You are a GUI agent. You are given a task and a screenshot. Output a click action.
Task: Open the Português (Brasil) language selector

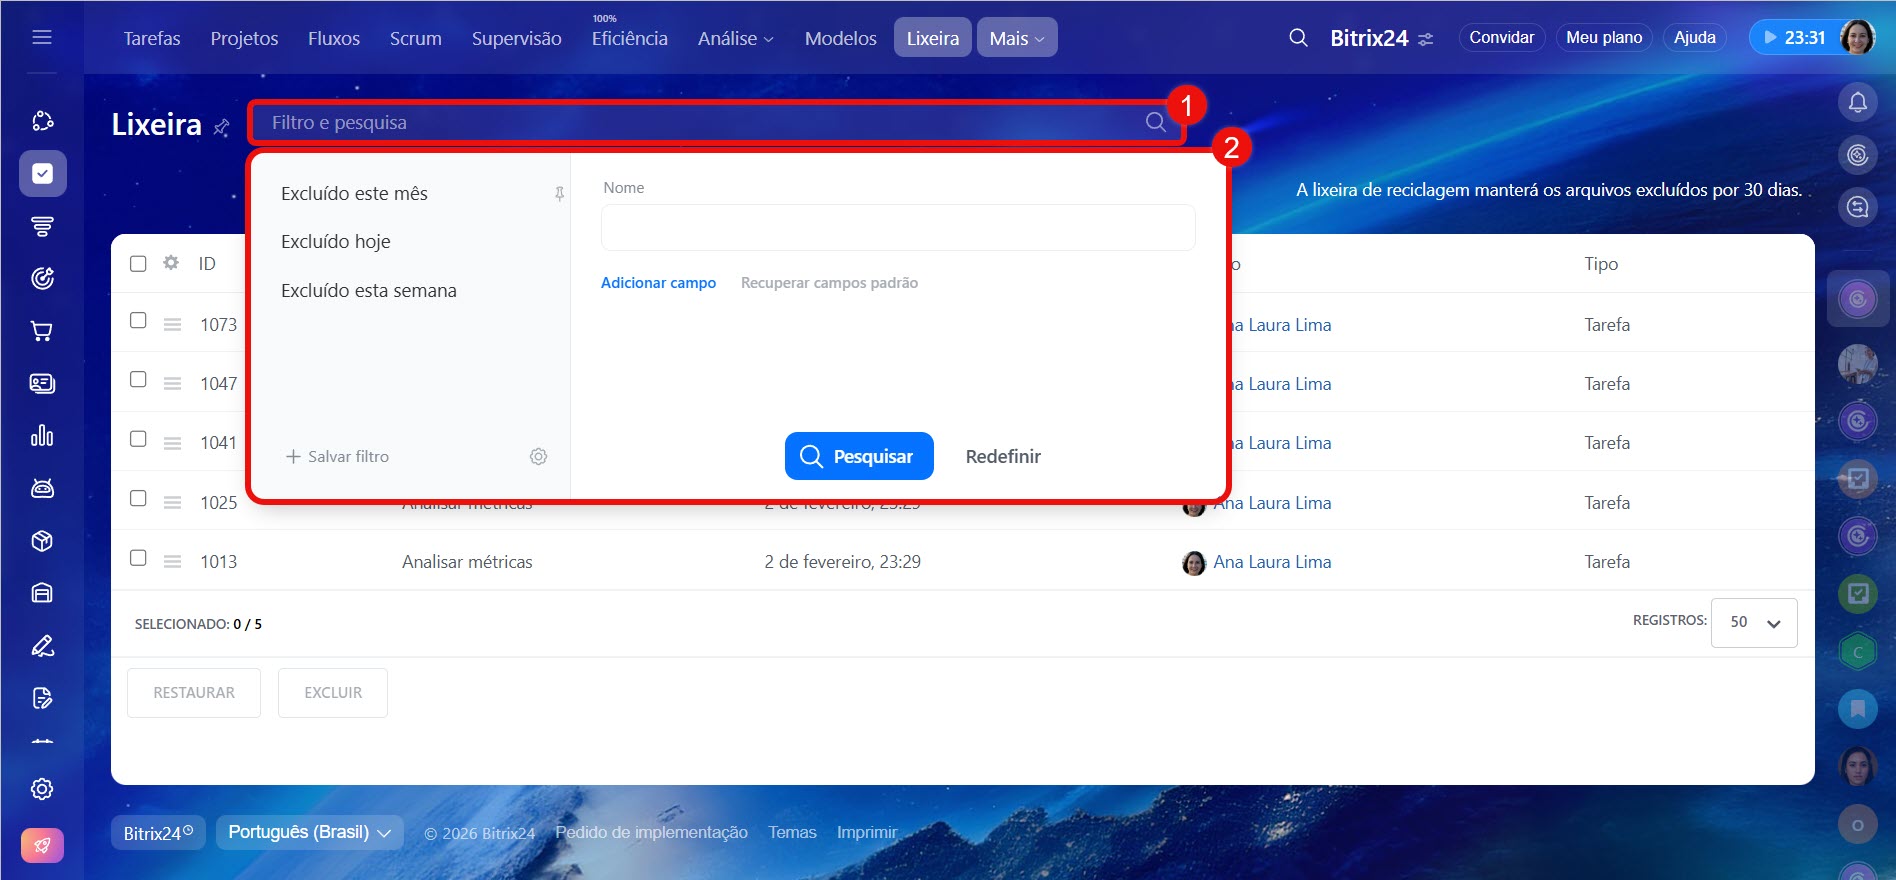[309, 832]
